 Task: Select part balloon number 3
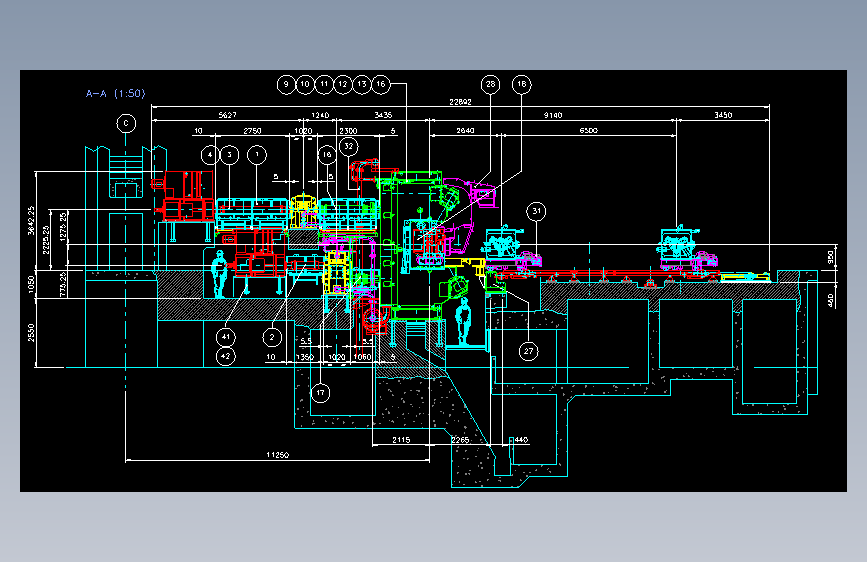(x=229, y=155)
